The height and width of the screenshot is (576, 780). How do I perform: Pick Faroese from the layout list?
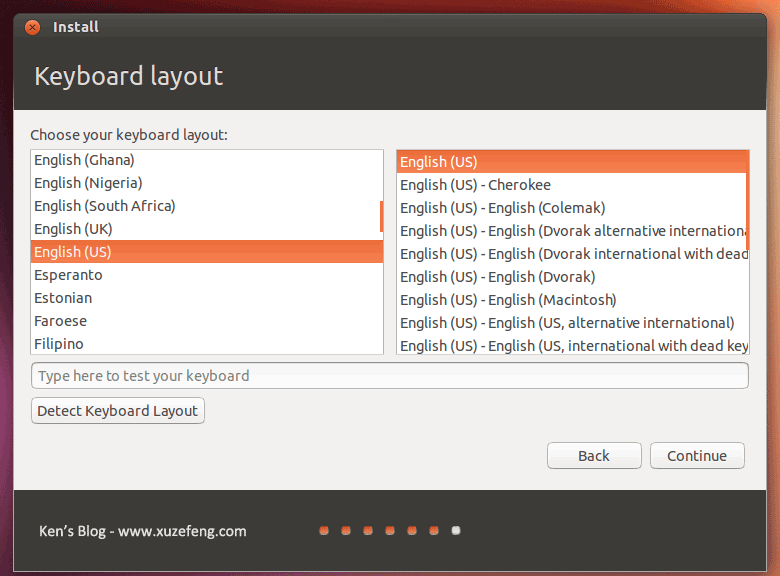pos(206,321)
